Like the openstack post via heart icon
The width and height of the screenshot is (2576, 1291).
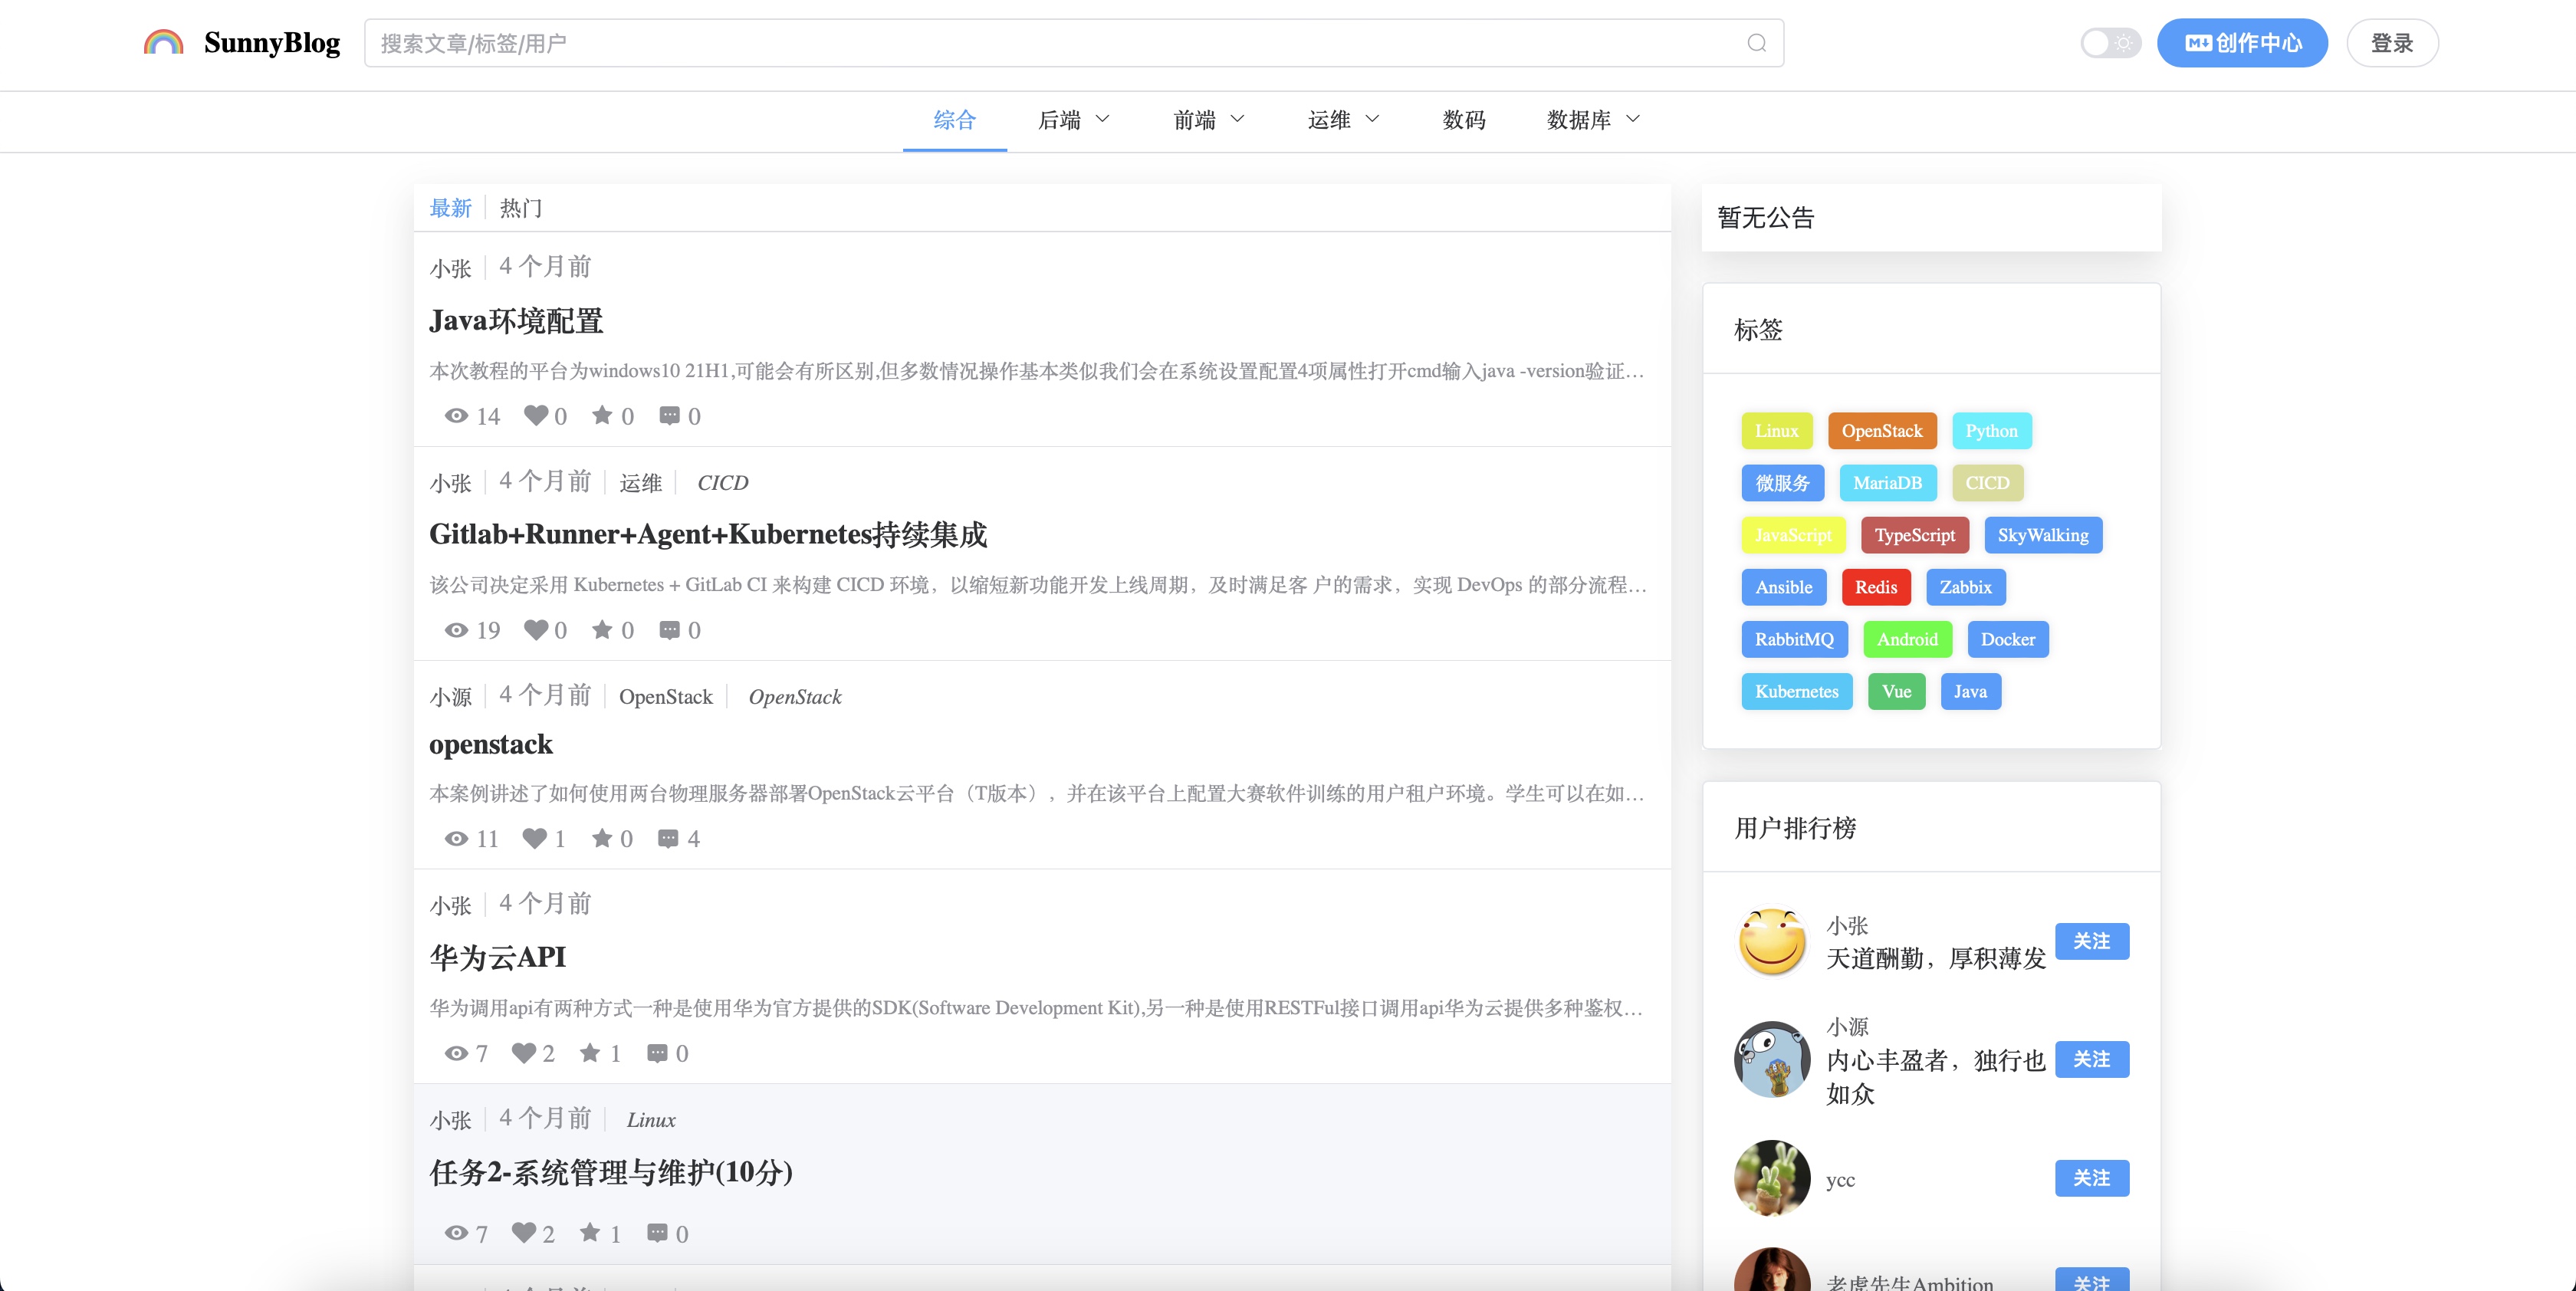tap(535, 838)
